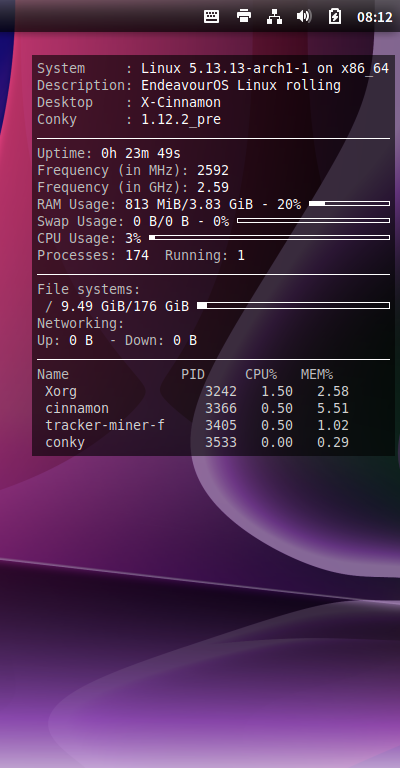The image size is (400, 768).
Task: Open the calendar from the 08:12 clock
Action: pos(375,17)
